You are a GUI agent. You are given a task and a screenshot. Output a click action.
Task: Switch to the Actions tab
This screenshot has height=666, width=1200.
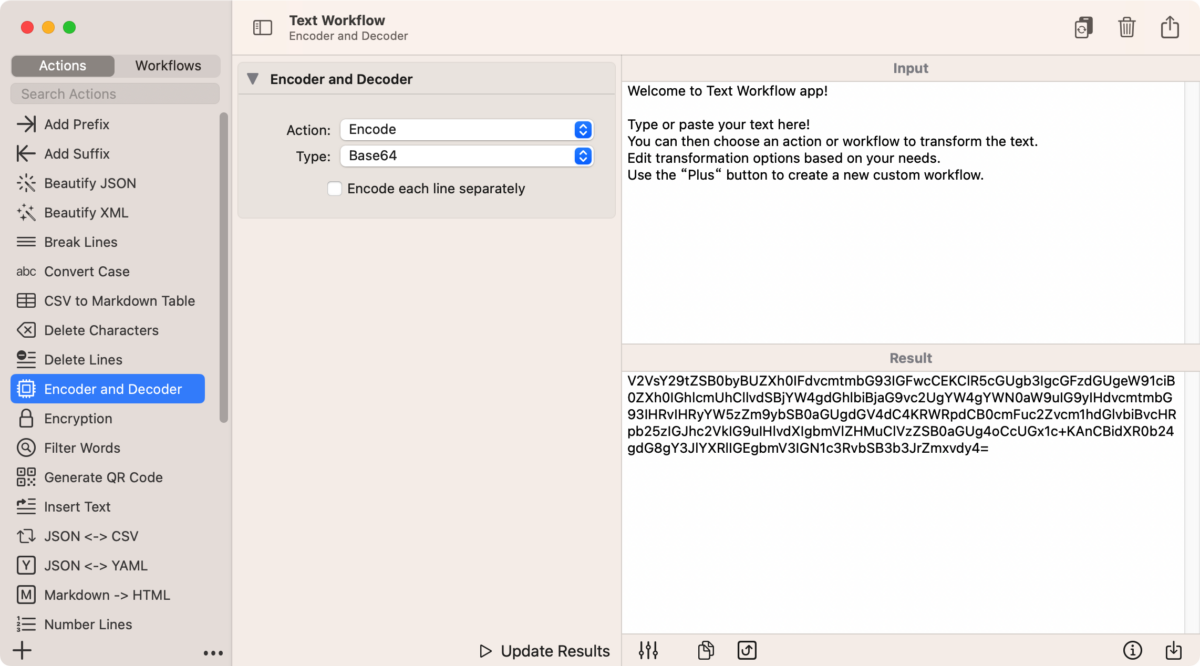coord(63,66)
